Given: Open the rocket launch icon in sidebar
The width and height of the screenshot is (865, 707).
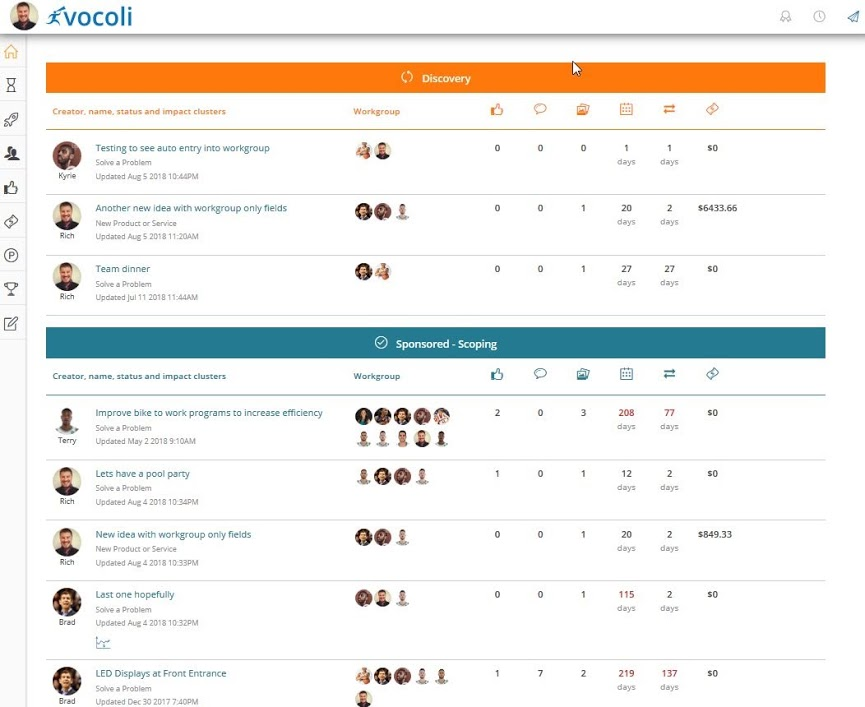Looking at the screenshot, I should tap(12, 120).
